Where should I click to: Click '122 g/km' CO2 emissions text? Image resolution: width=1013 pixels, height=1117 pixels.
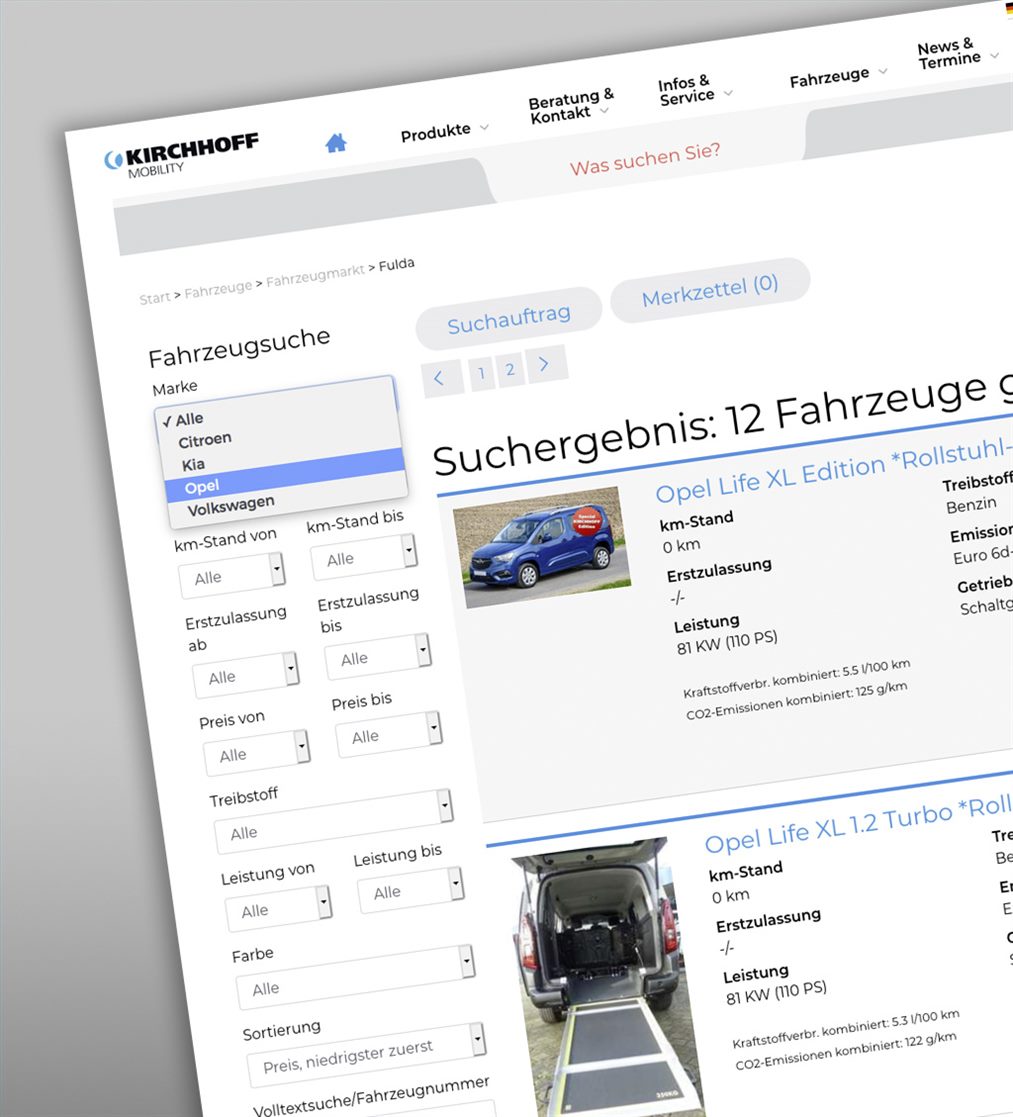(930, 1039)
